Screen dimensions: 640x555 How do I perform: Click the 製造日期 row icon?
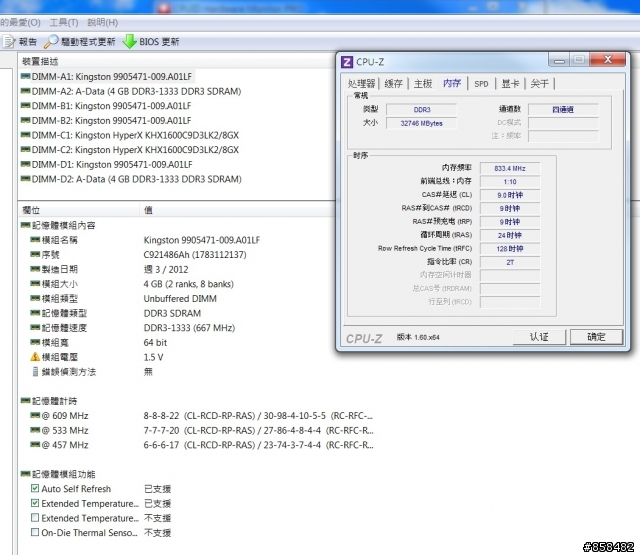pyautogui.click(x=35, y=269)
